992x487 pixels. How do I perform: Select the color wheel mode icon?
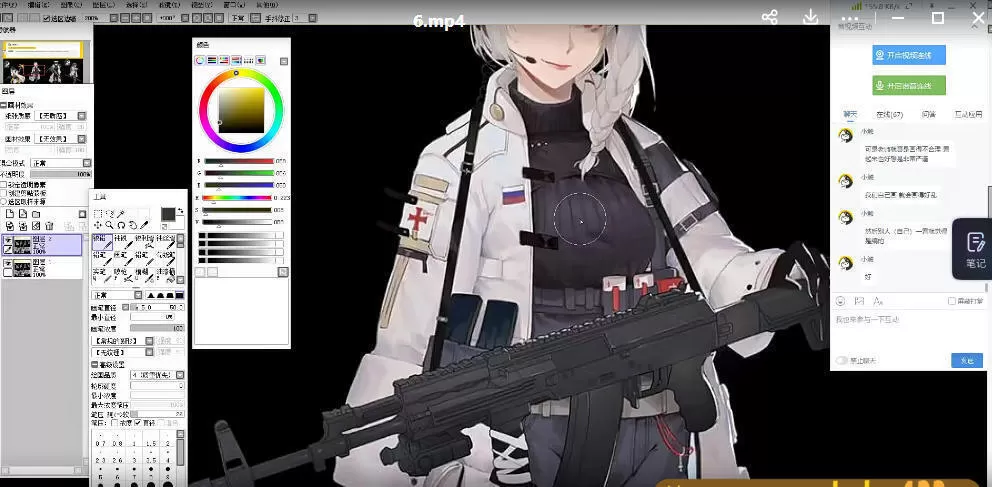[x=200, y=60]
